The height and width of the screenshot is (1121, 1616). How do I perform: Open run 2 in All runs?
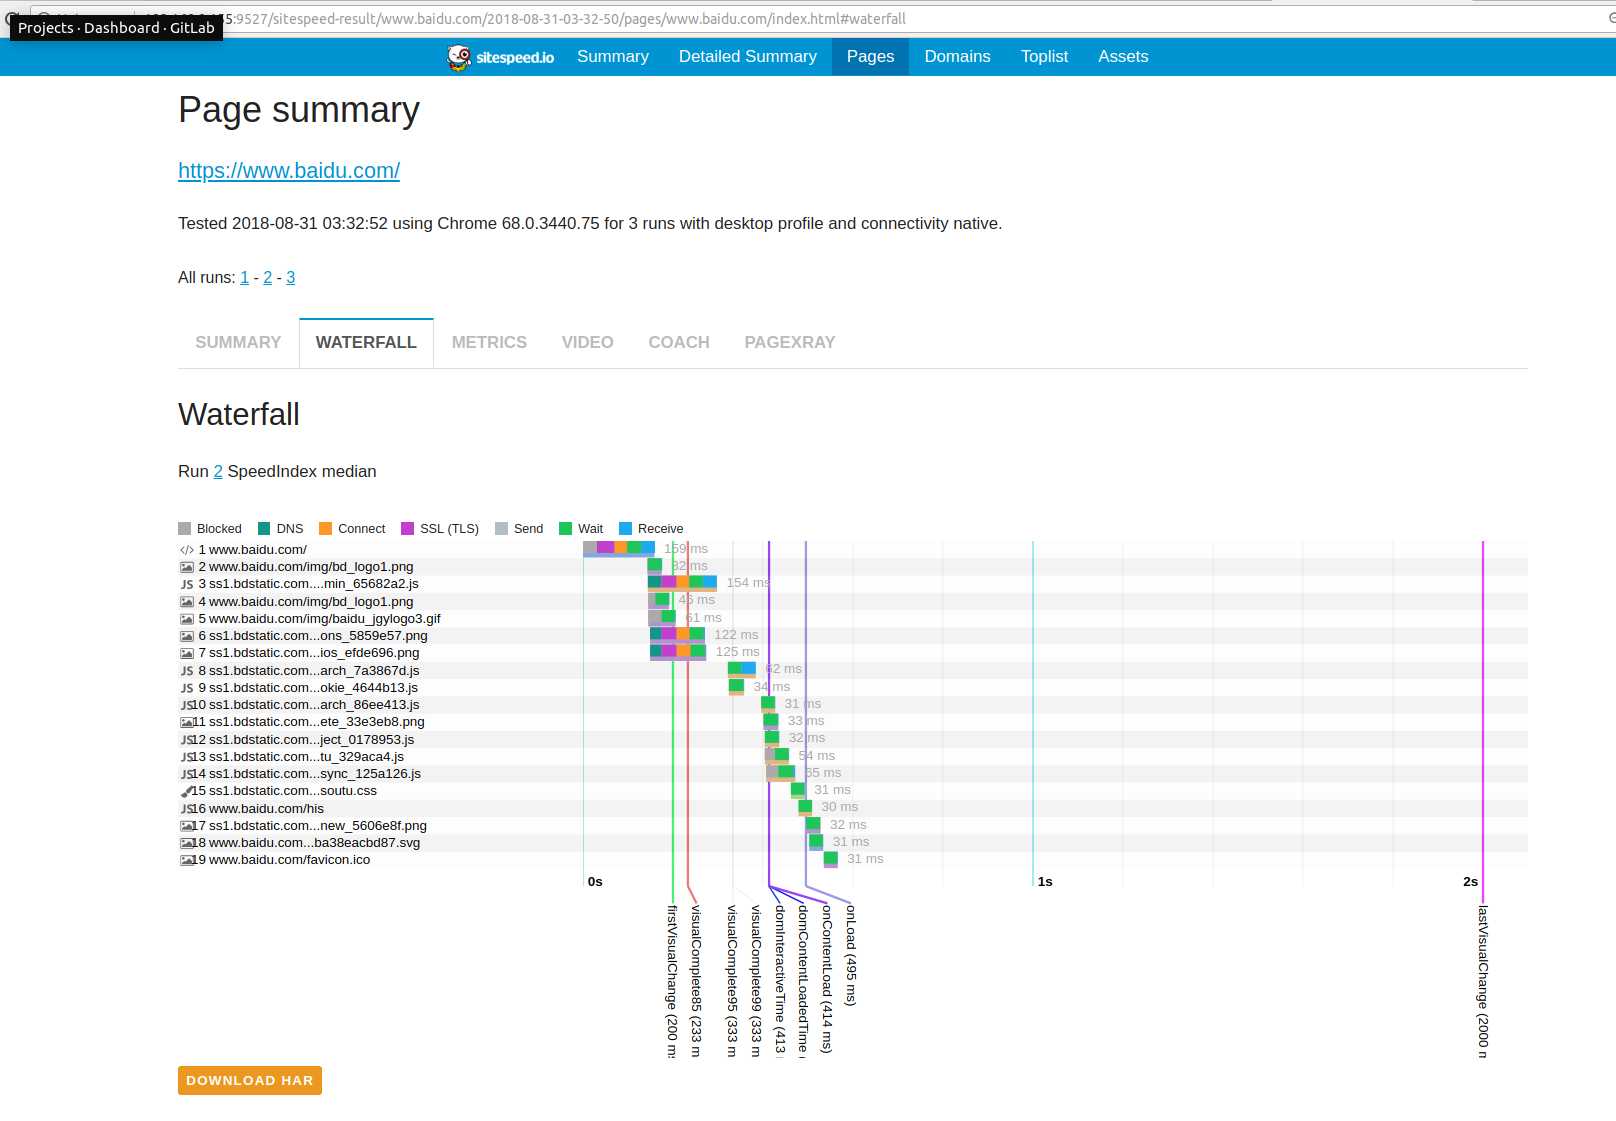[267, 278]
